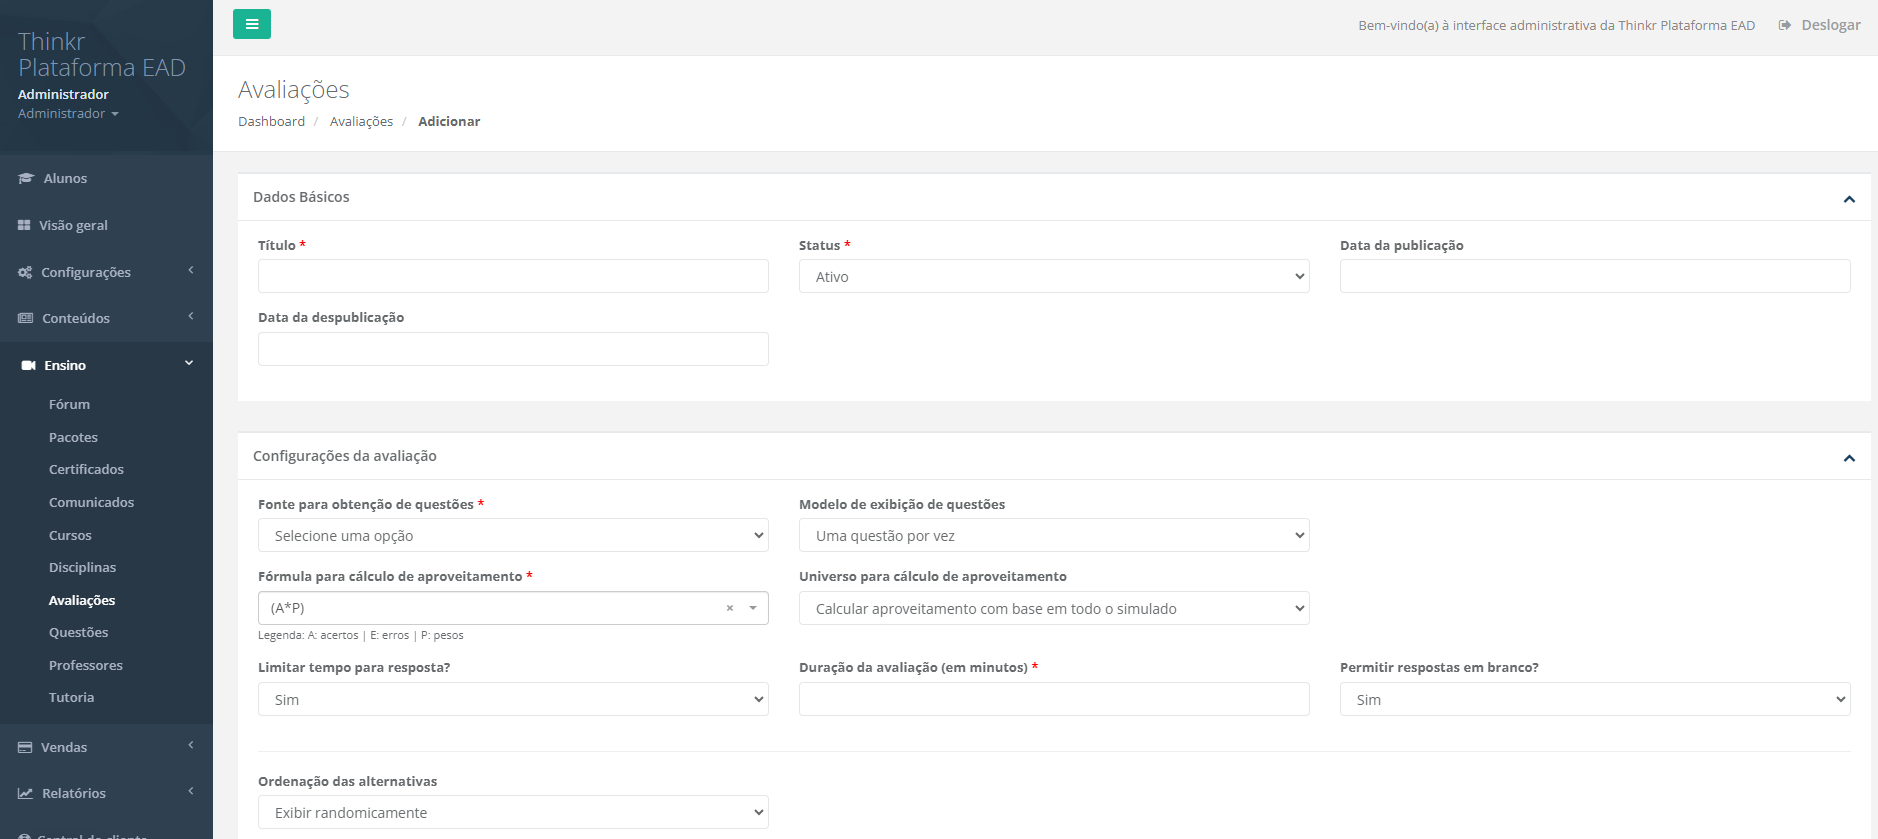1878x839 pixels.
Task: Click the graduation cap icon beside Alunos
Action: click(26, 178)
